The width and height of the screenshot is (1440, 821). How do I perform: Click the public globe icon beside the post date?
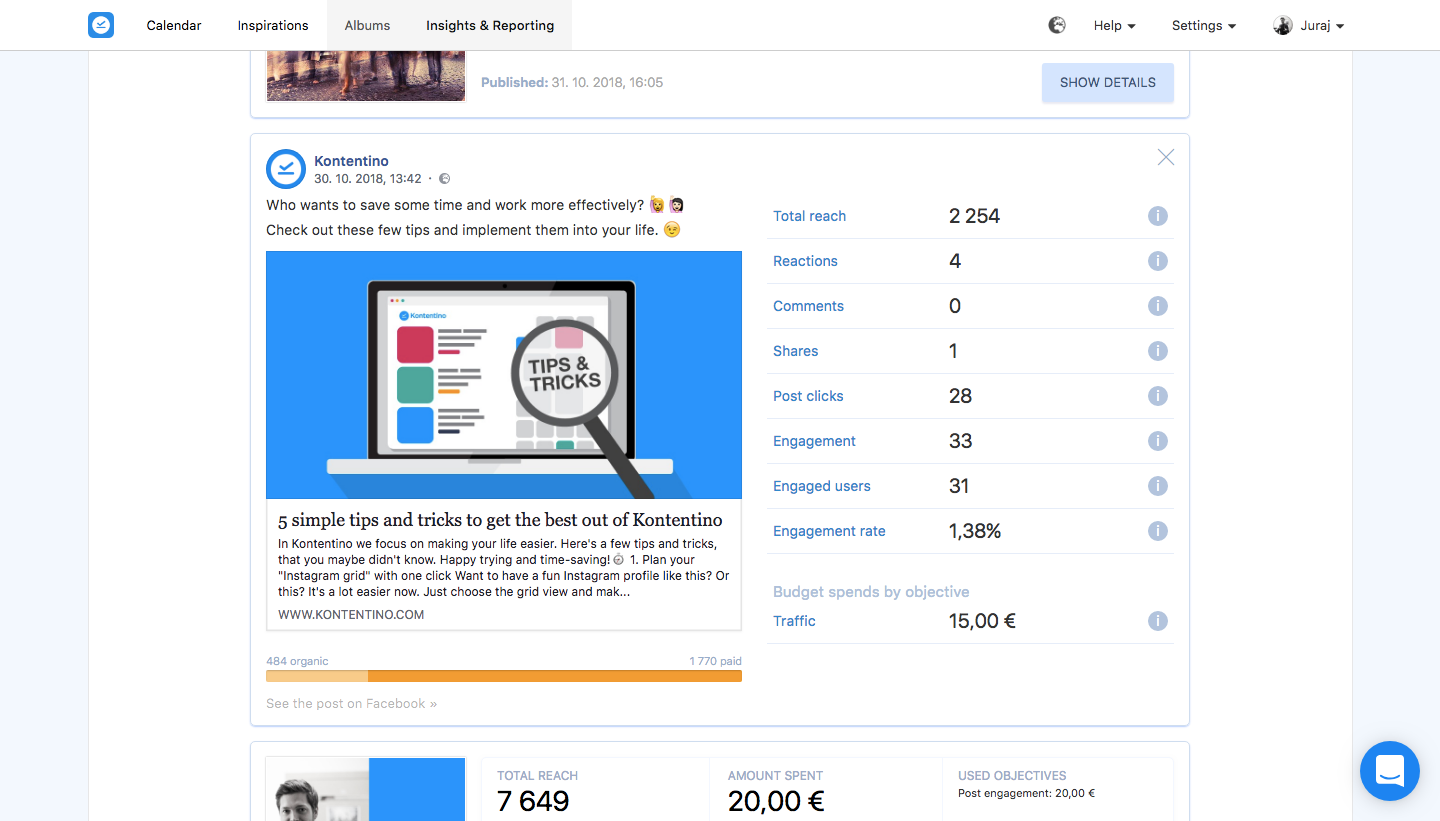[x=445, y=179]
